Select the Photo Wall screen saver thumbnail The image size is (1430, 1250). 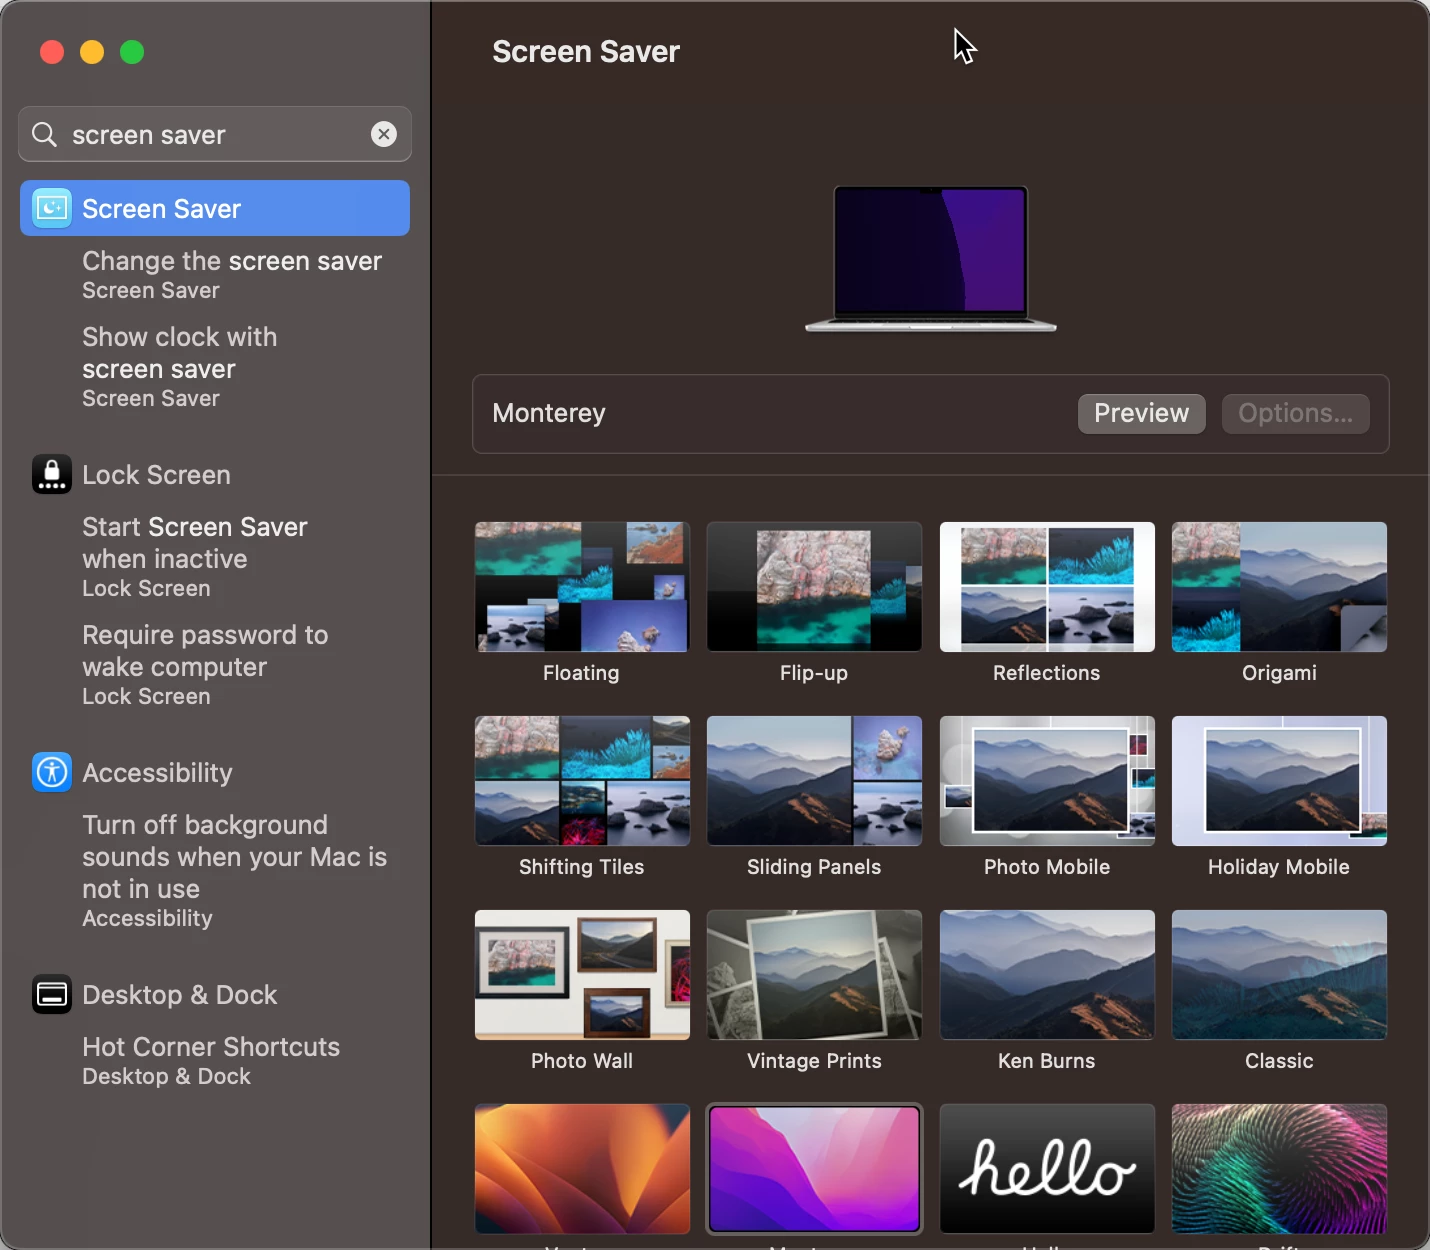click(582, 975)
